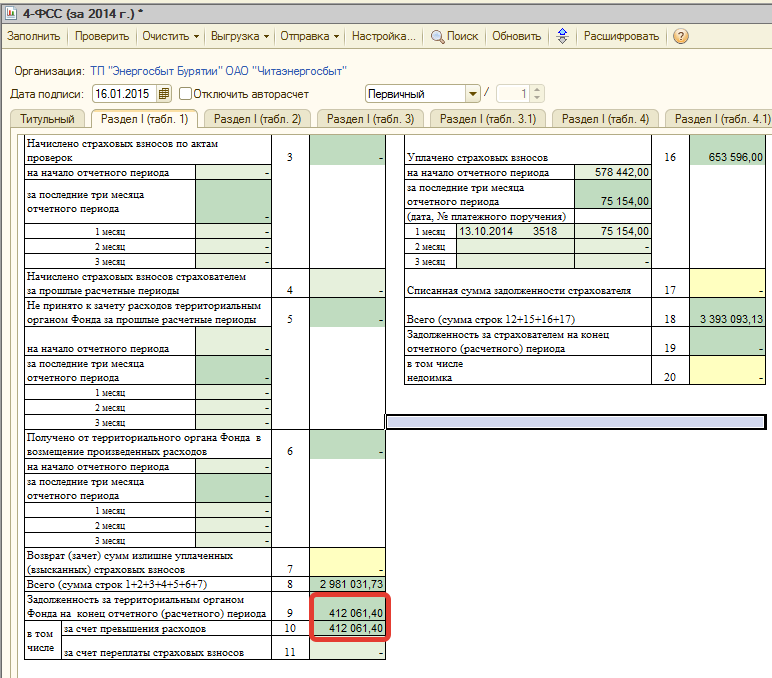Increase correction number with stepper arrow up
Screen dimensions: 772x678
[x=537, y=90]
